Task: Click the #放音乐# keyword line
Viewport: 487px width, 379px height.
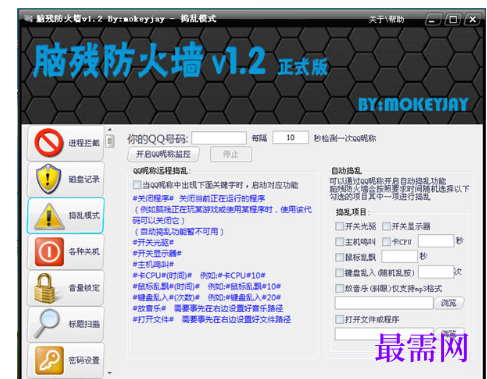Action: pos(208,308)
